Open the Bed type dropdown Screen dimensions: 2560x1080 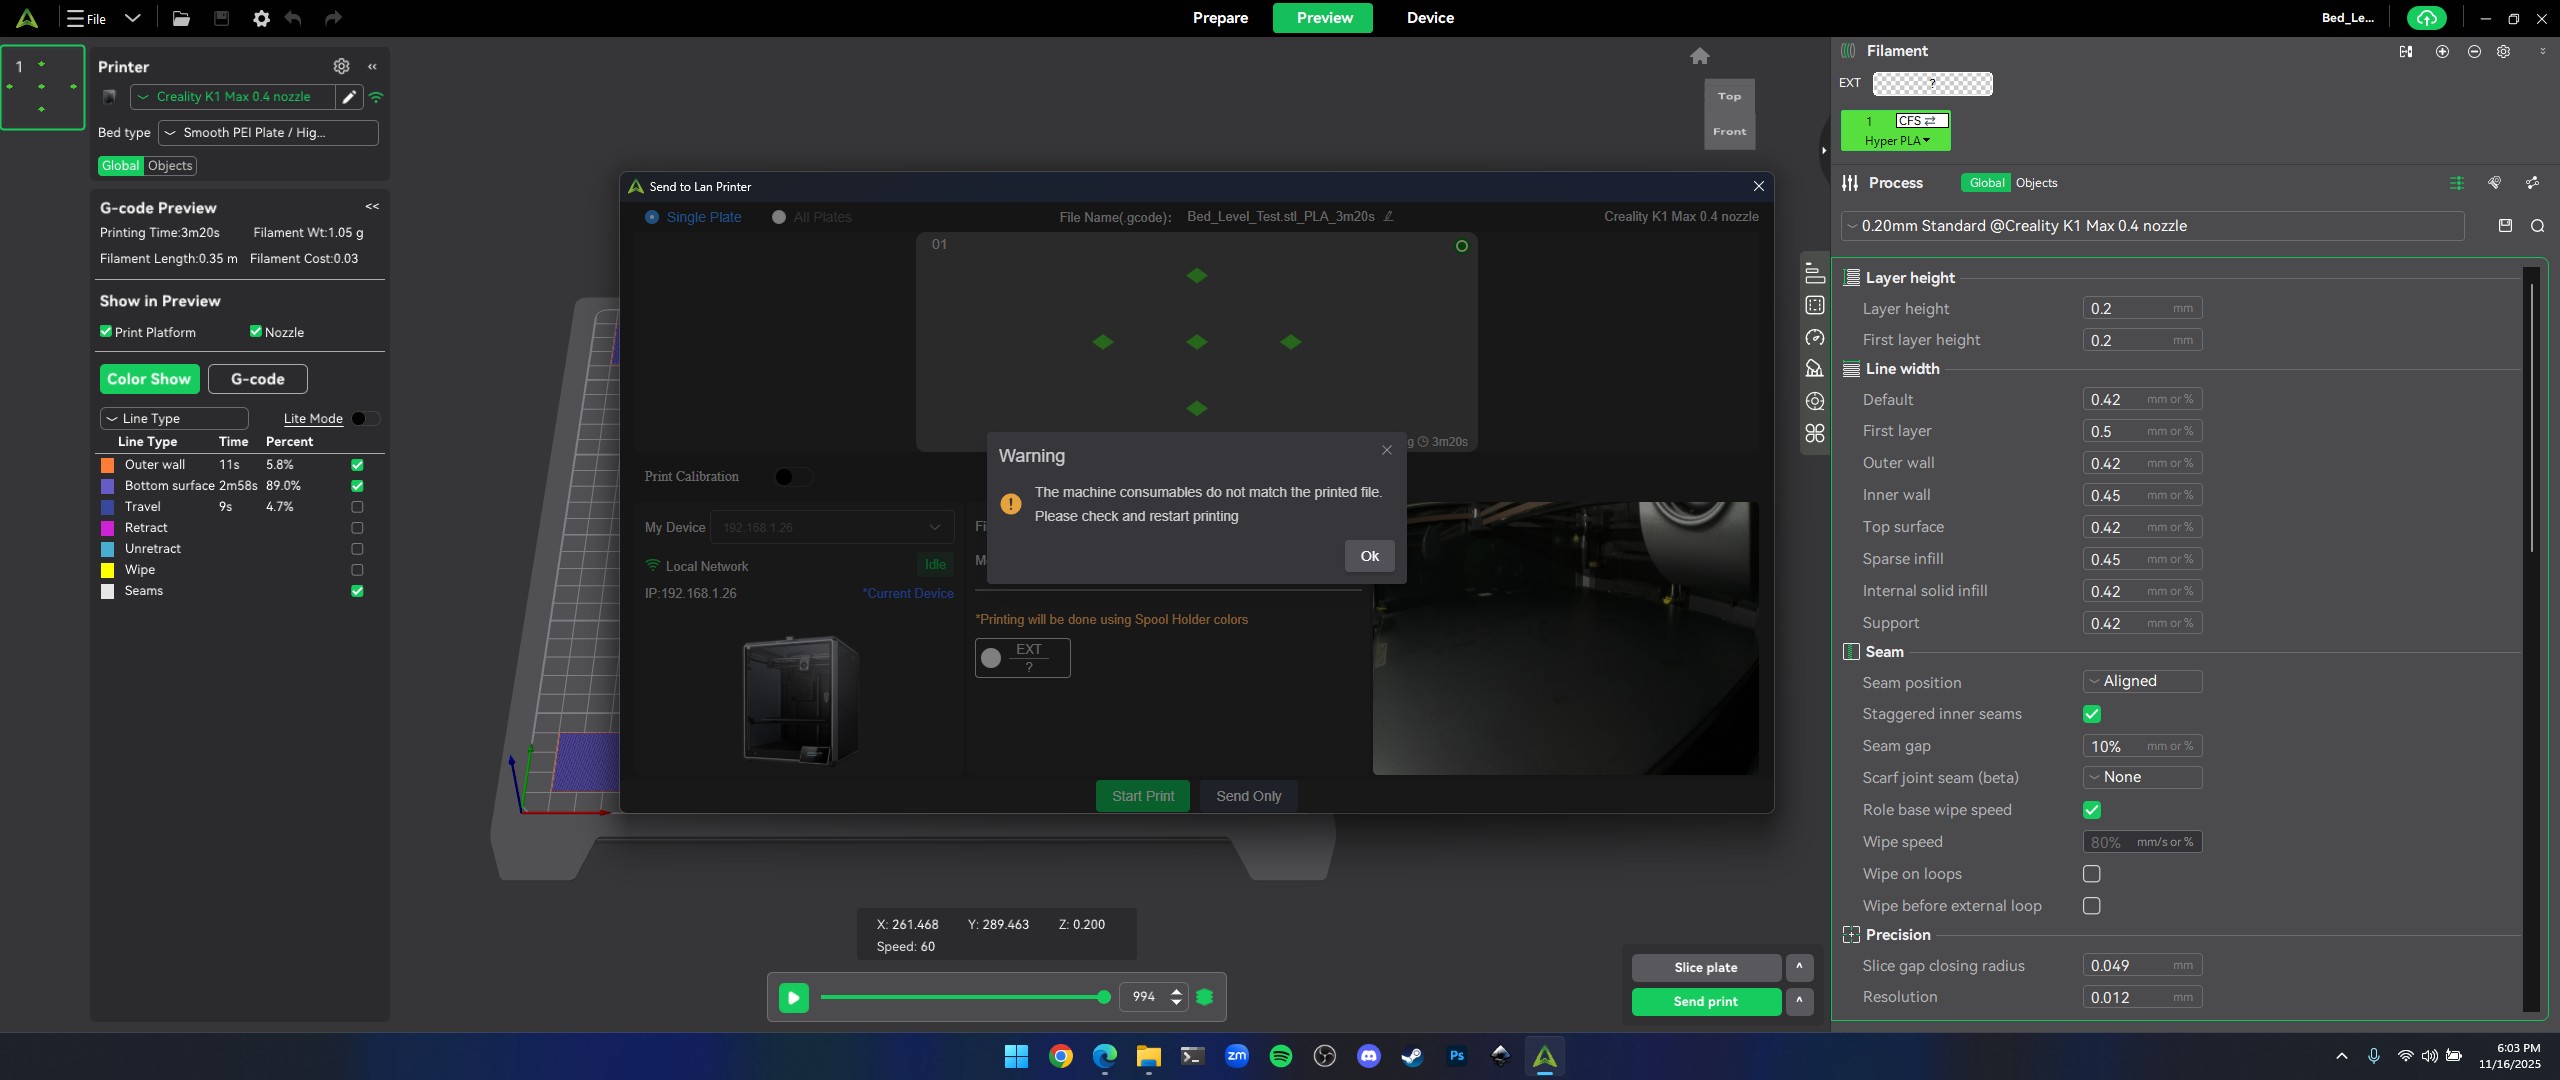[268, 133]
